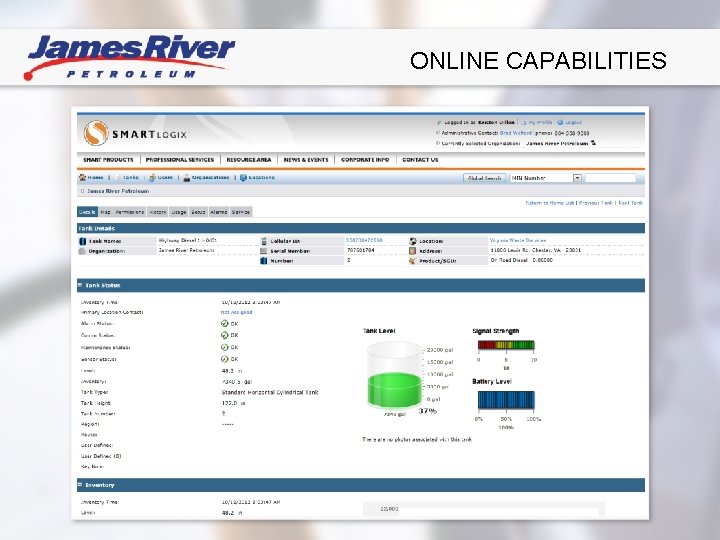The width and height of the screenshot is (720, 540).
Task: Switch to the Setup tab
Action: tap(198, 212)
